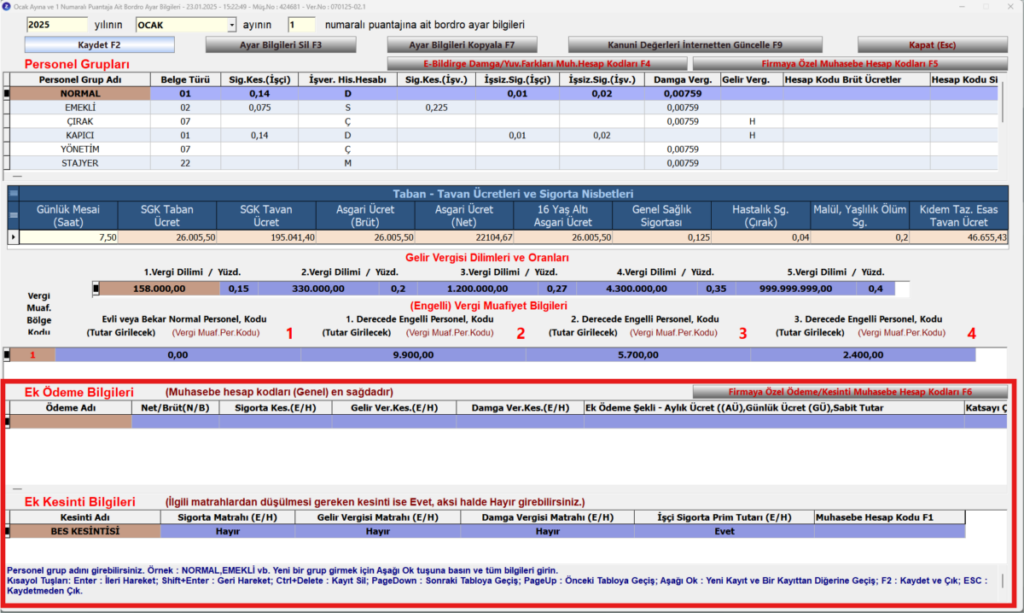Click the Taban-Tavan table top-left selector icon

(13, 193)
